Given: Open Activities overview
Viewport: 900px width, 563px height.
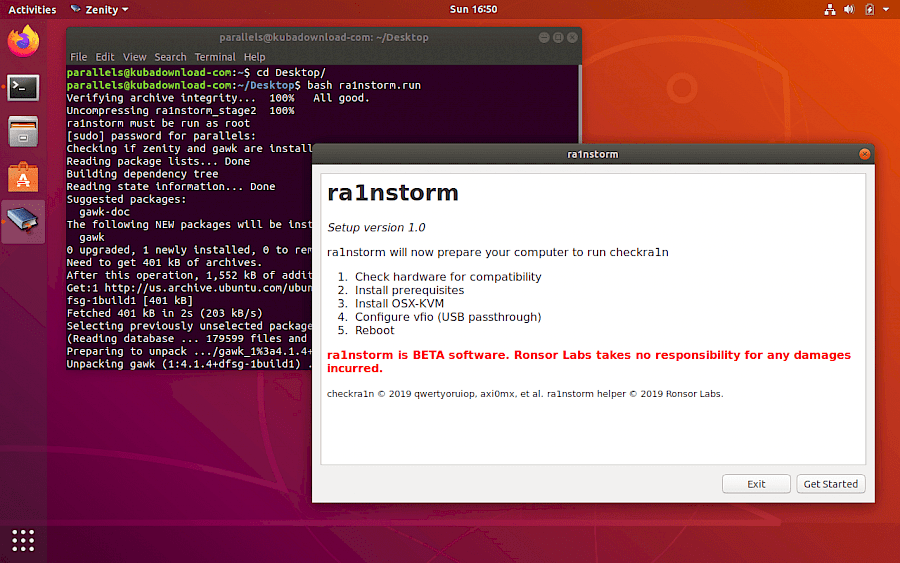Looking at the screenshot, I should (x=32, y=9).
